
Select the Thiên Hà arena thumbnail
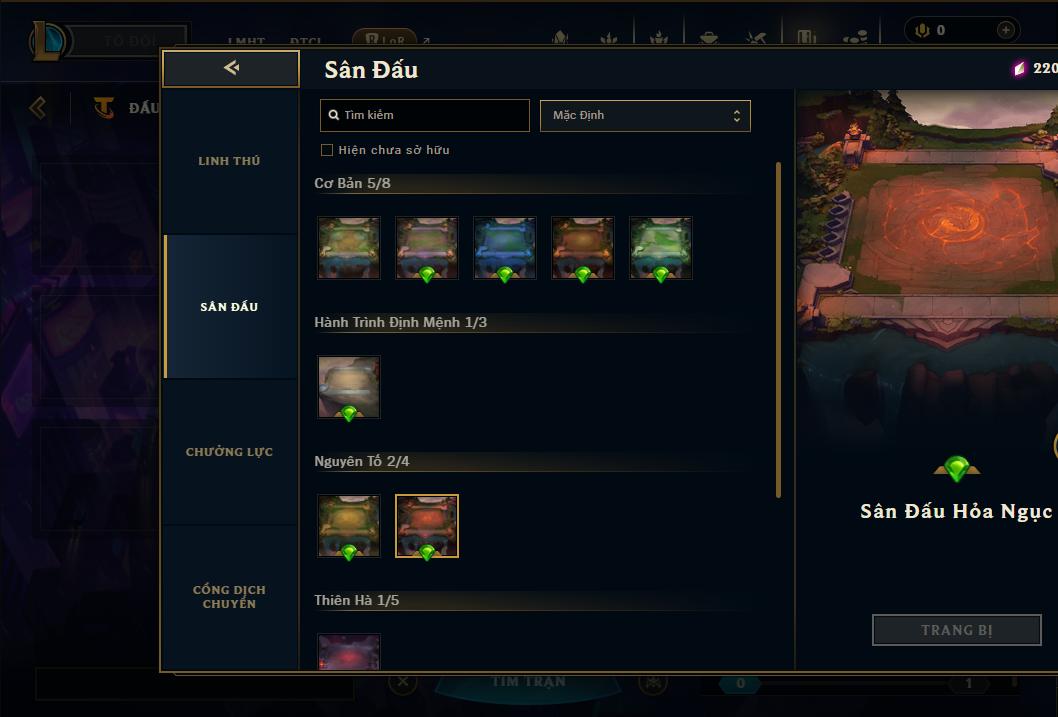[349, 652]
